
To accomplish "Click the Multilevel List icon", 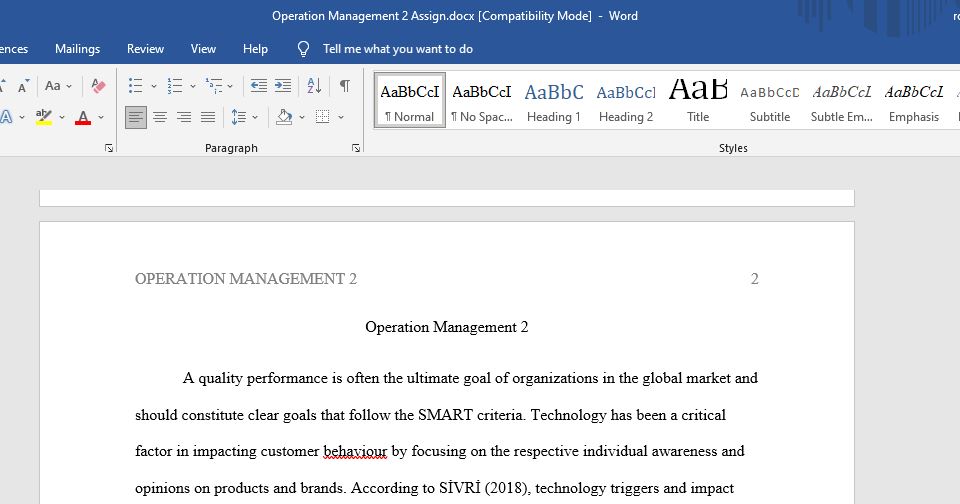I will click(214, 86).
